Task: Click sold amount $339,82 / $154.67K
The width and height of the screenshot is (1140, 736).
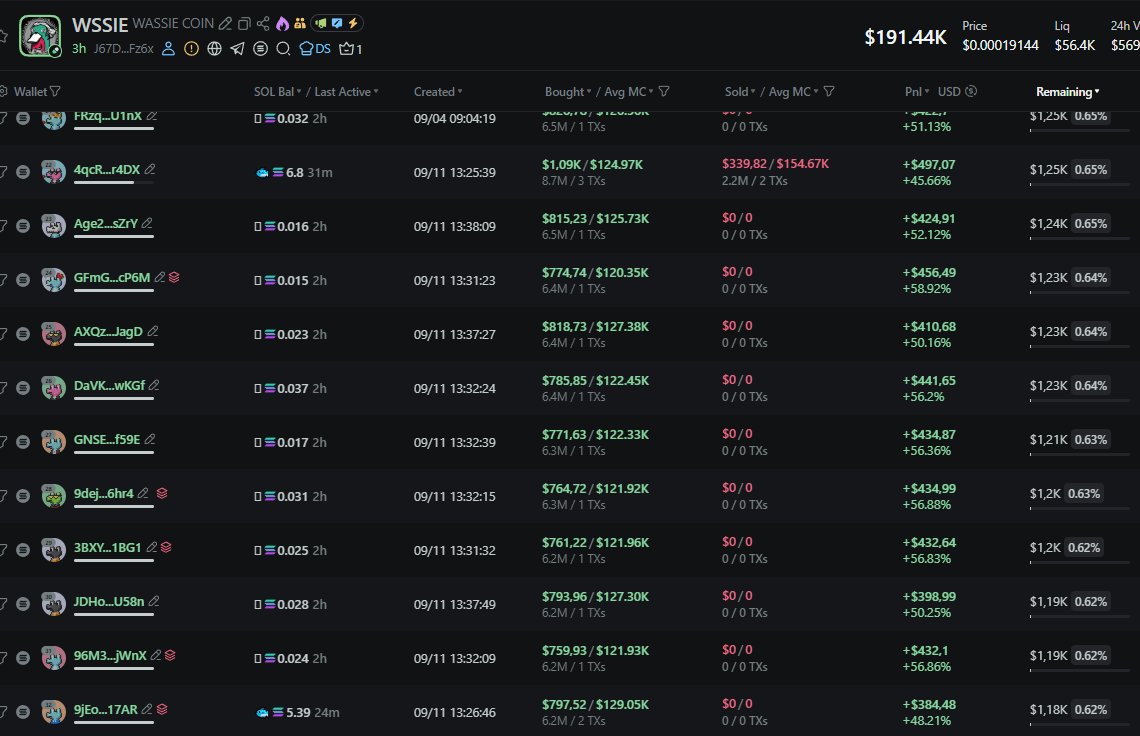Action: tap(775, 164)
